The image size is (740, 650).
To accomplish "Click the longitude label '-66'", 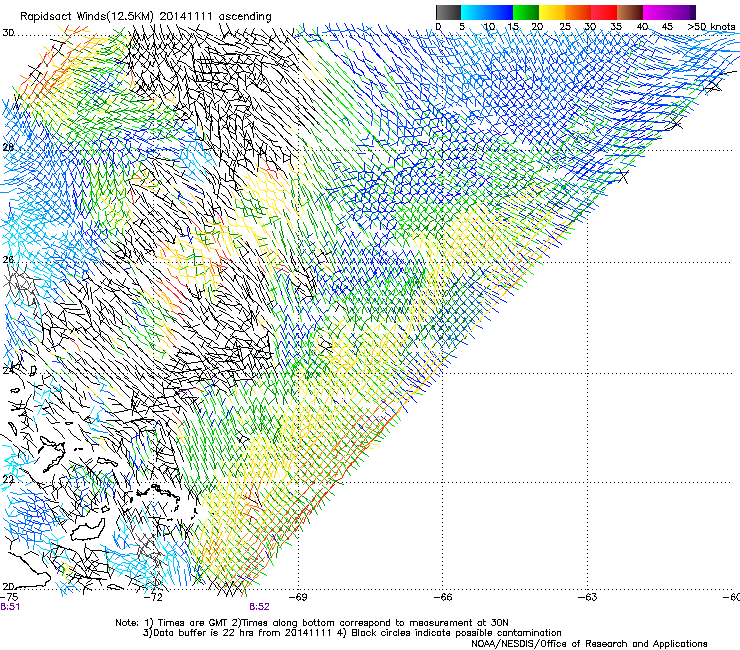I will pos(443,597).
